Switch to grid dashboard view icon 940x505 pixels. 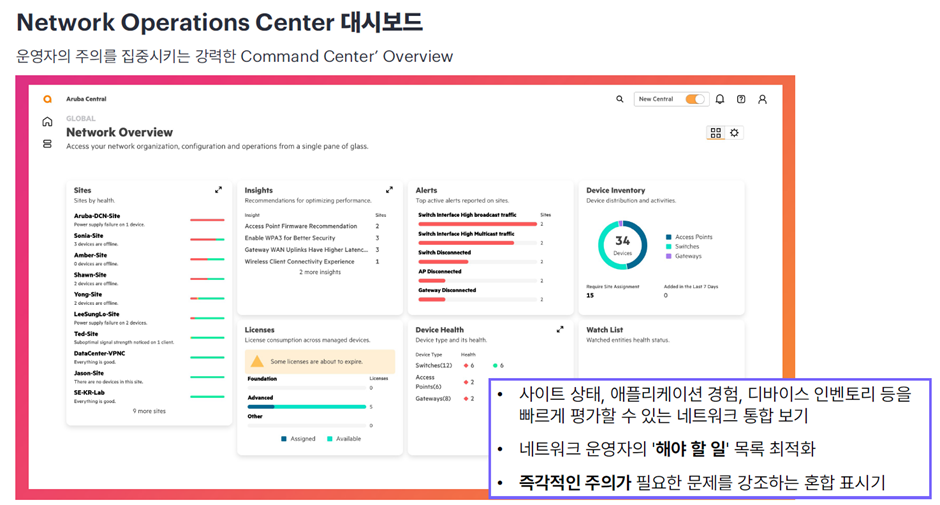(x=715, y=133)
